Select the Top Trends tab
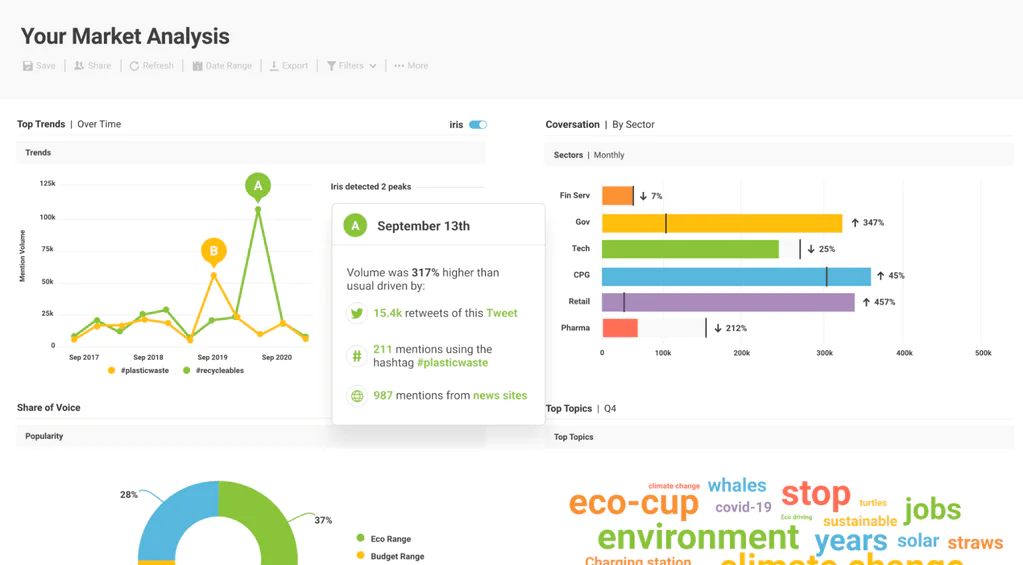Image resolution: width=1023 pixels, height=565 pixels. coord(41,124)
